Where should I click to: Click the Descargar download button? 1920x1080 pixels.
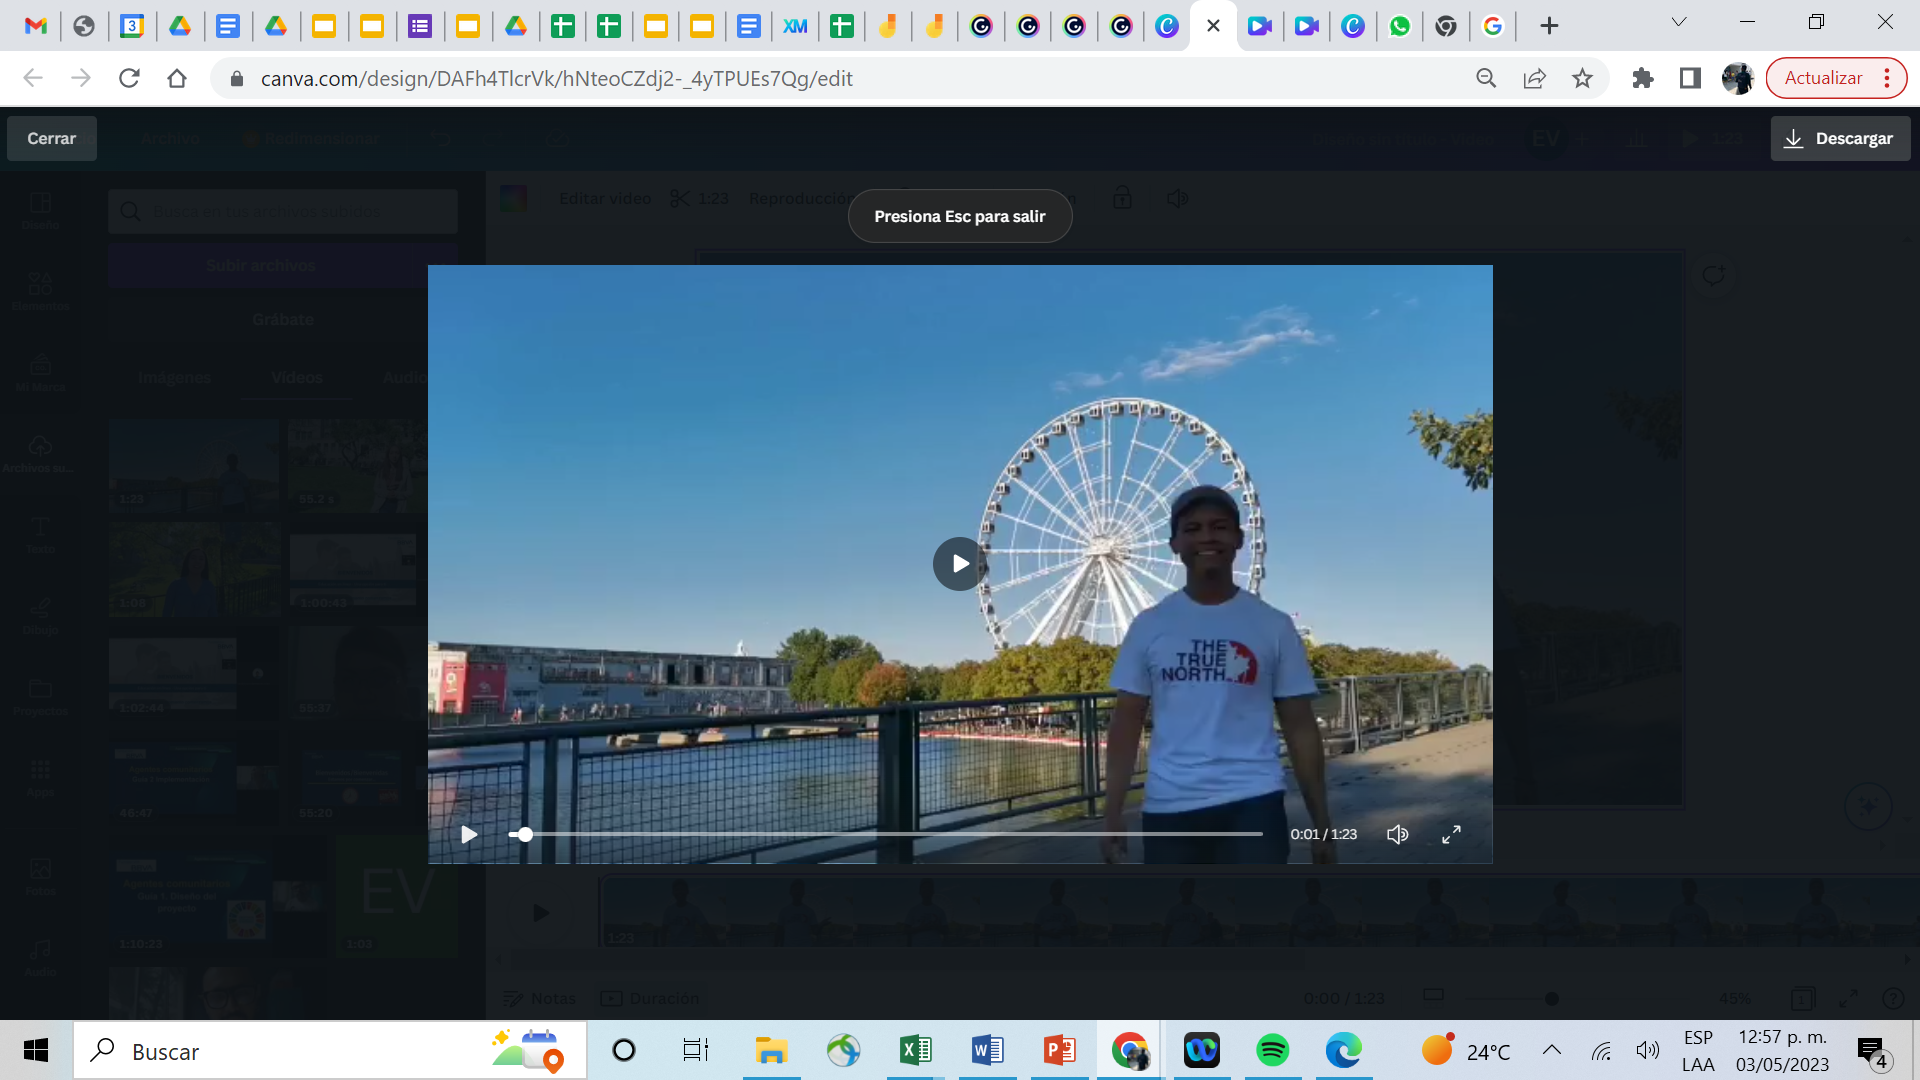tap(1840, 138)
